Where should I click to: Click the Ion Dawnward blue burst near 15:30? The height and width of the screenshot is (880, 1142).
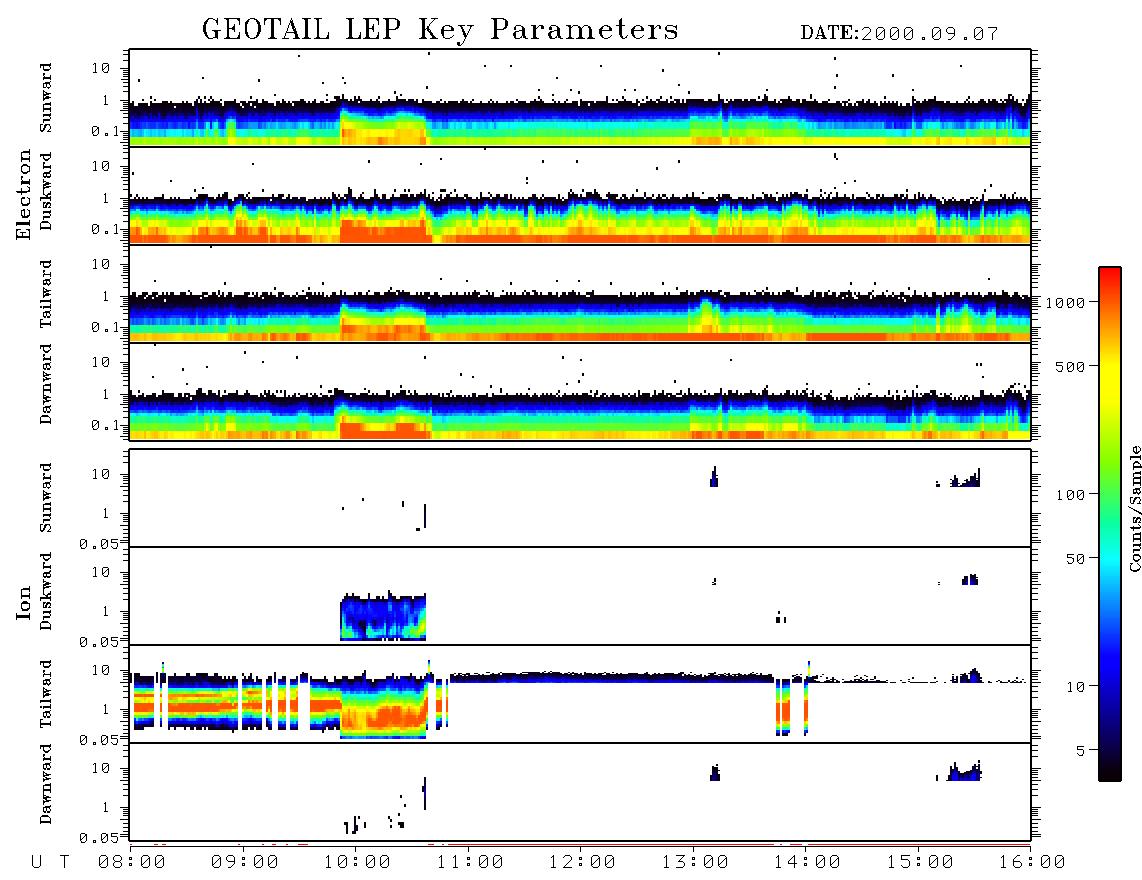[x=964, y=771]
